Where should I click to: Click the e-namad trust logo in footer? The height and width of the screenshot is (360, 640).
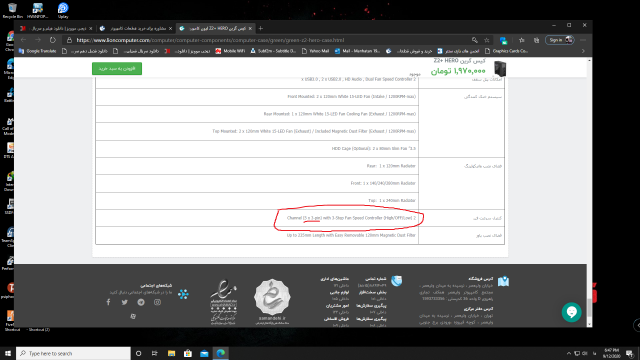click(223, 302)
